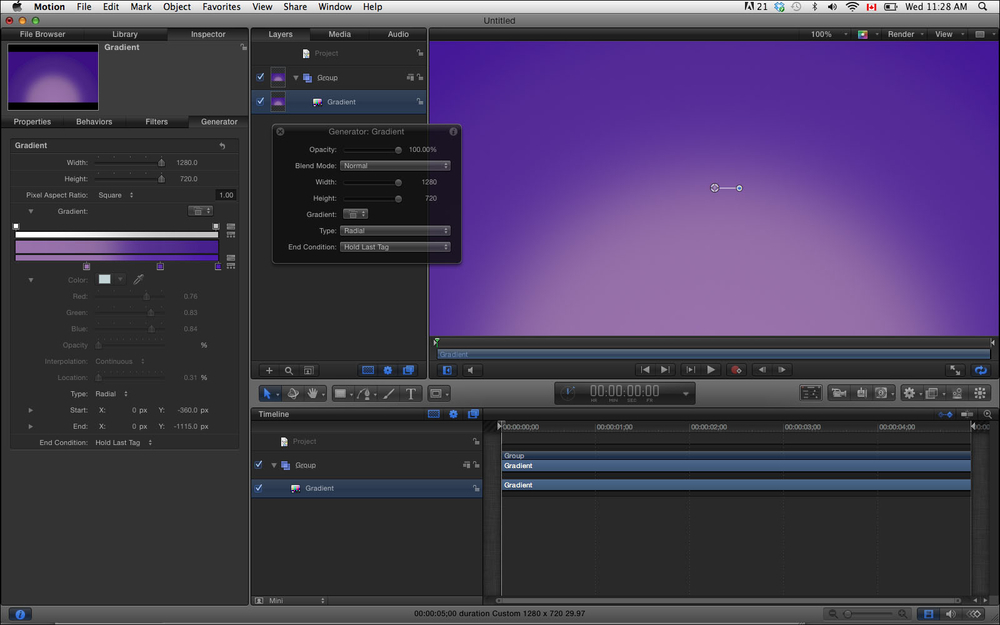The image size is (1000, 625).
Task: Click the Render button above the canvas
Action: pos(903,34)
